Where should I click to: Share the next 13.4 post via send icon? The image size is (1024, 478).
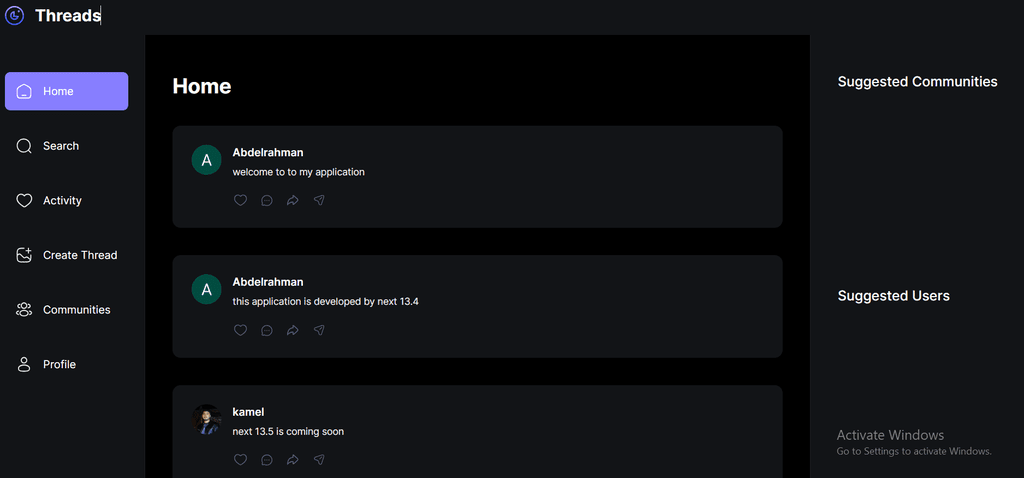pyautogui.click(x=319, y=330)
